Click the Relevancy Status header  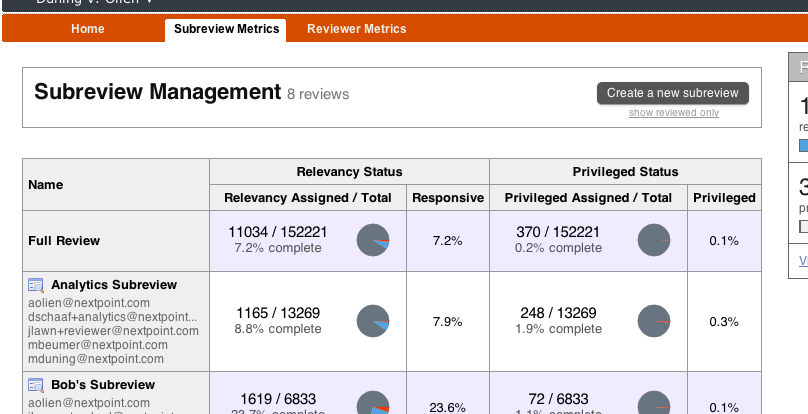coord(349,172)
